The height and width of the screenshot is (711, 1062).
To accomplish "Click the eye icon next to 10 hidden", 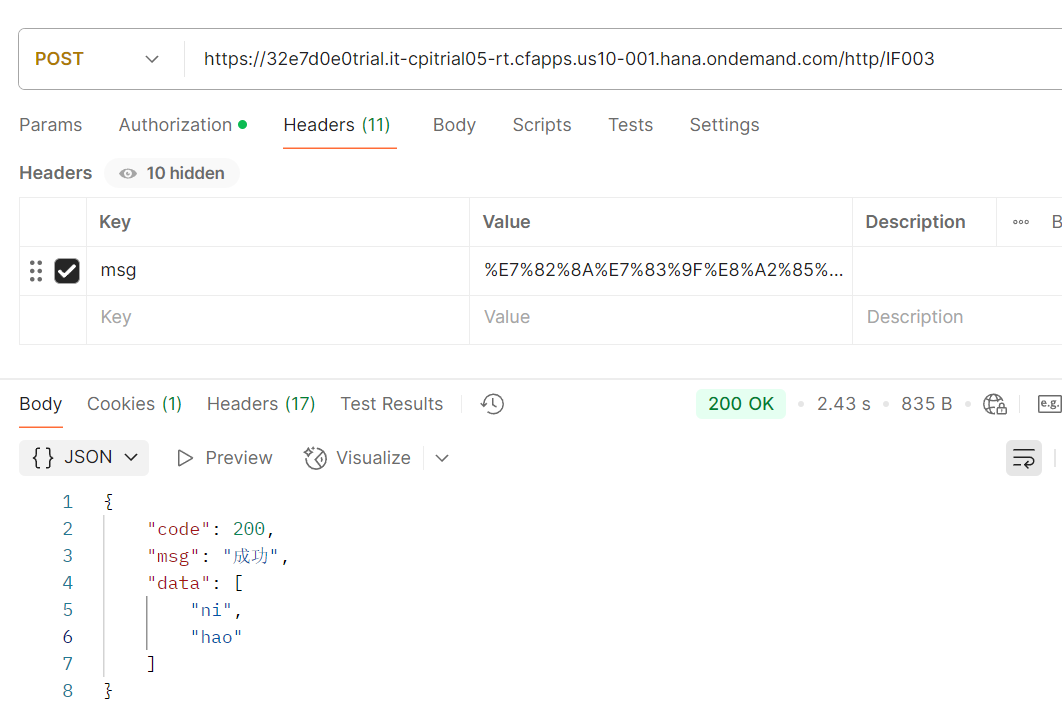I will 127,172.
